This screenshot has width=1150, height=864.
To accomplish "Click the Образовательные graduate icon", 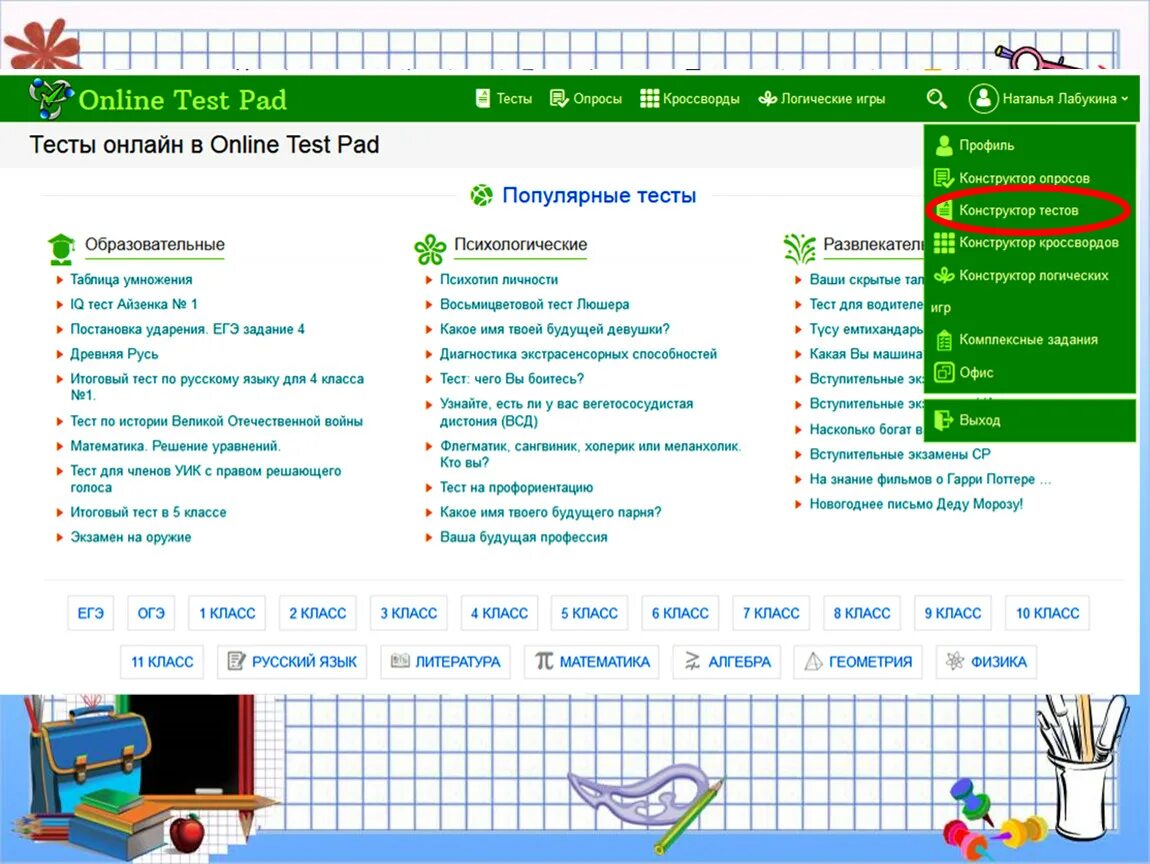I will [62, 249].
